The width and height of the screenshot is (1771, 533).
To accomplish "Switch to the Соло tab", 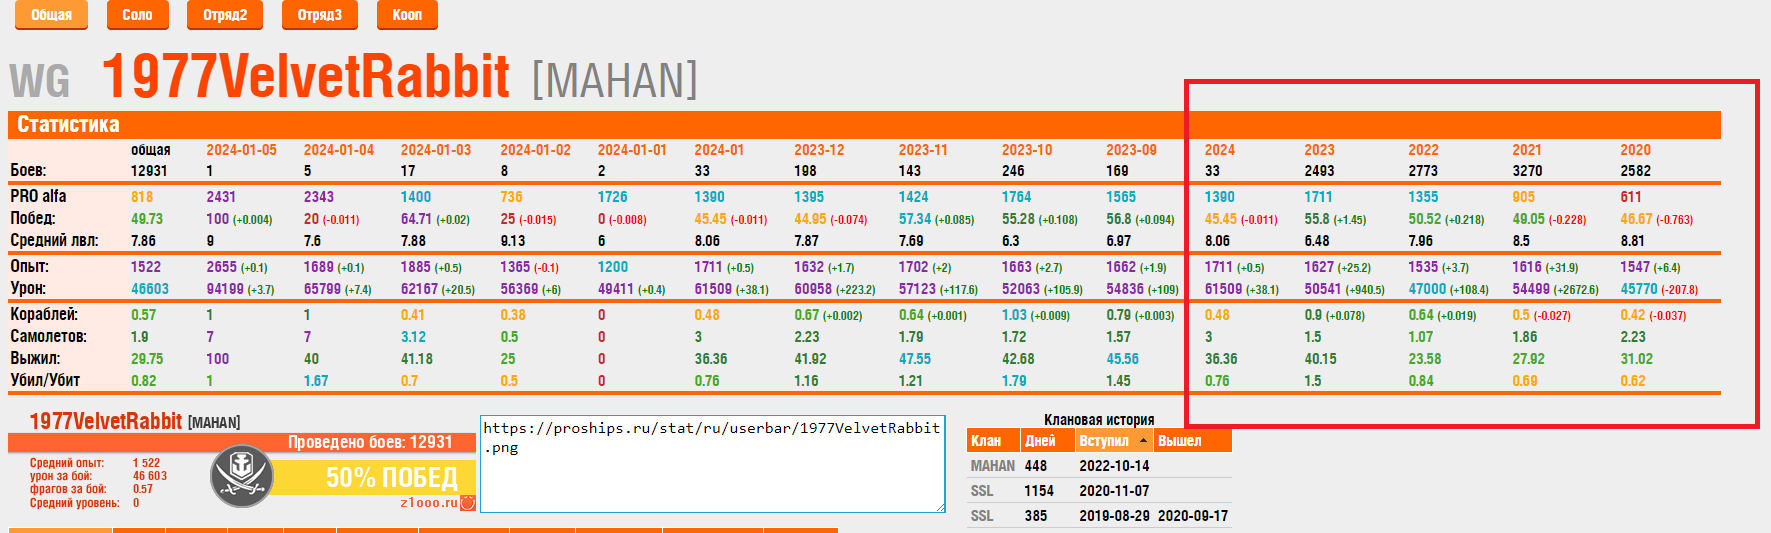I will [x=137, y=15].
